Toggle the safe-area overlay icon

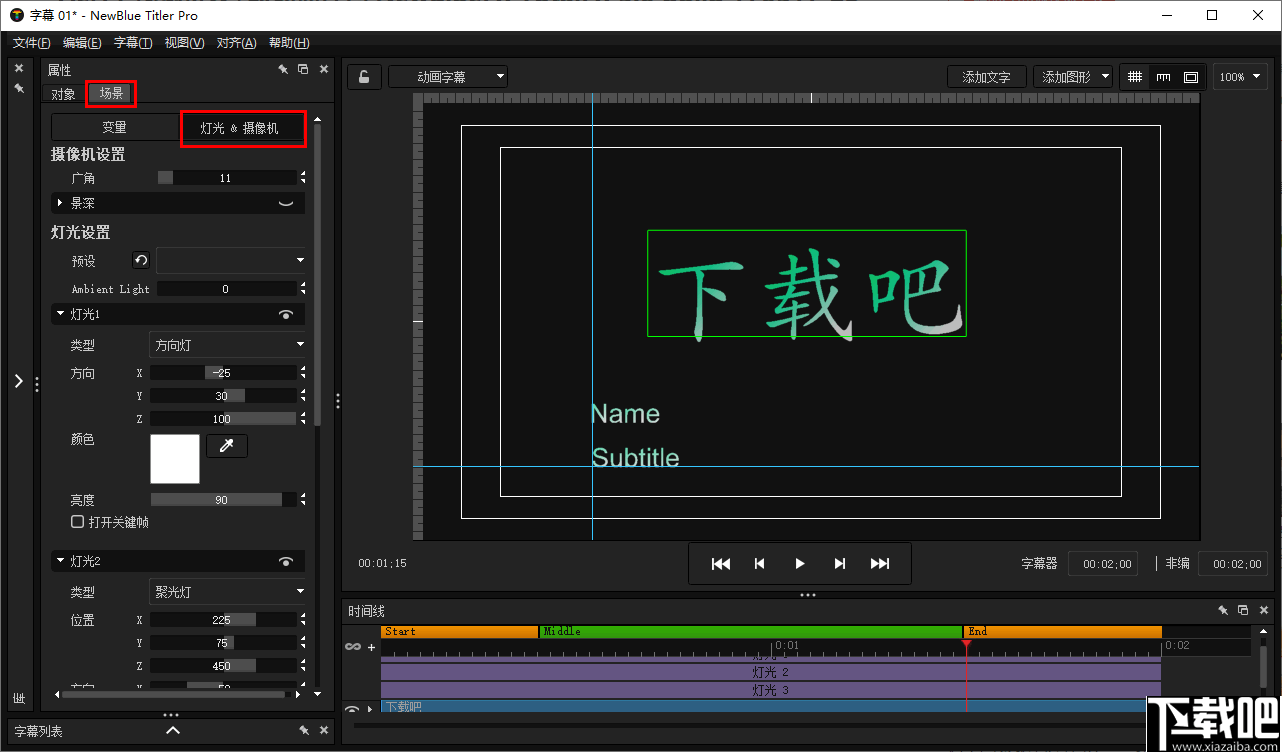(x=1189, y=76)
